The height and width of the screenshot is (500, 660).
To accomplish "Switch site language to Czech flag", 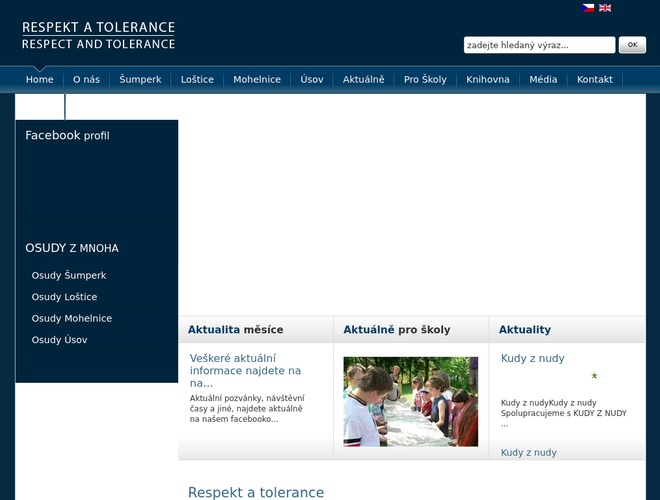I will point(588,8).
